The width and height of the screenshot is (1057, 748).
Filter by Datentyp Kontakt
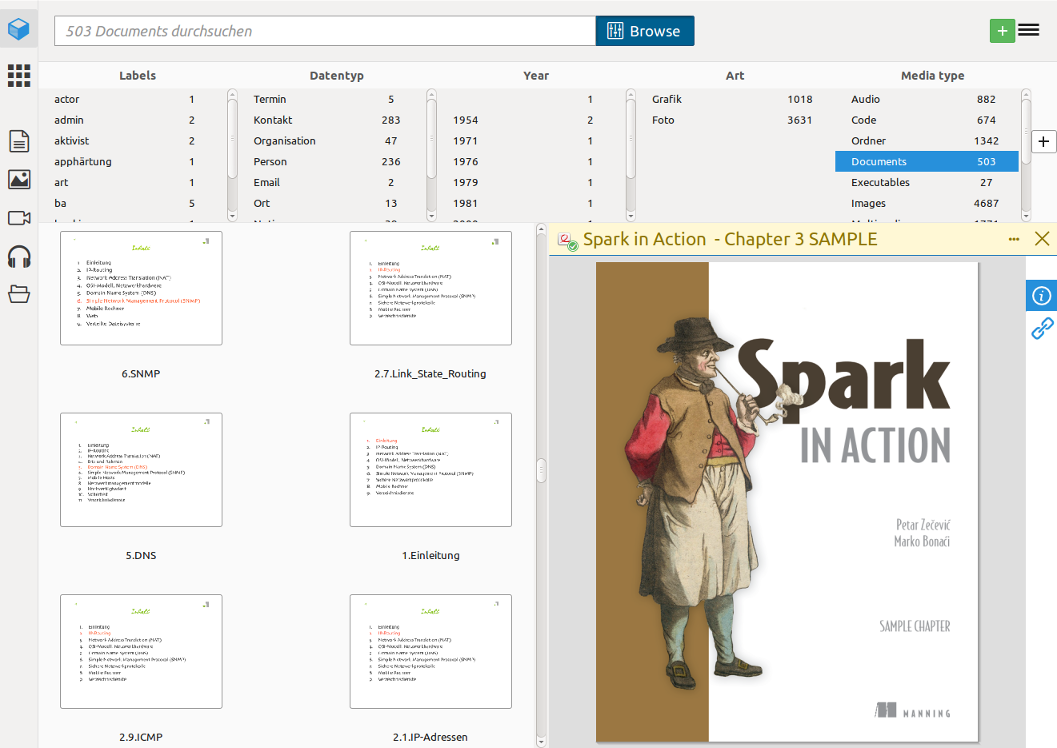click(332, 120)
